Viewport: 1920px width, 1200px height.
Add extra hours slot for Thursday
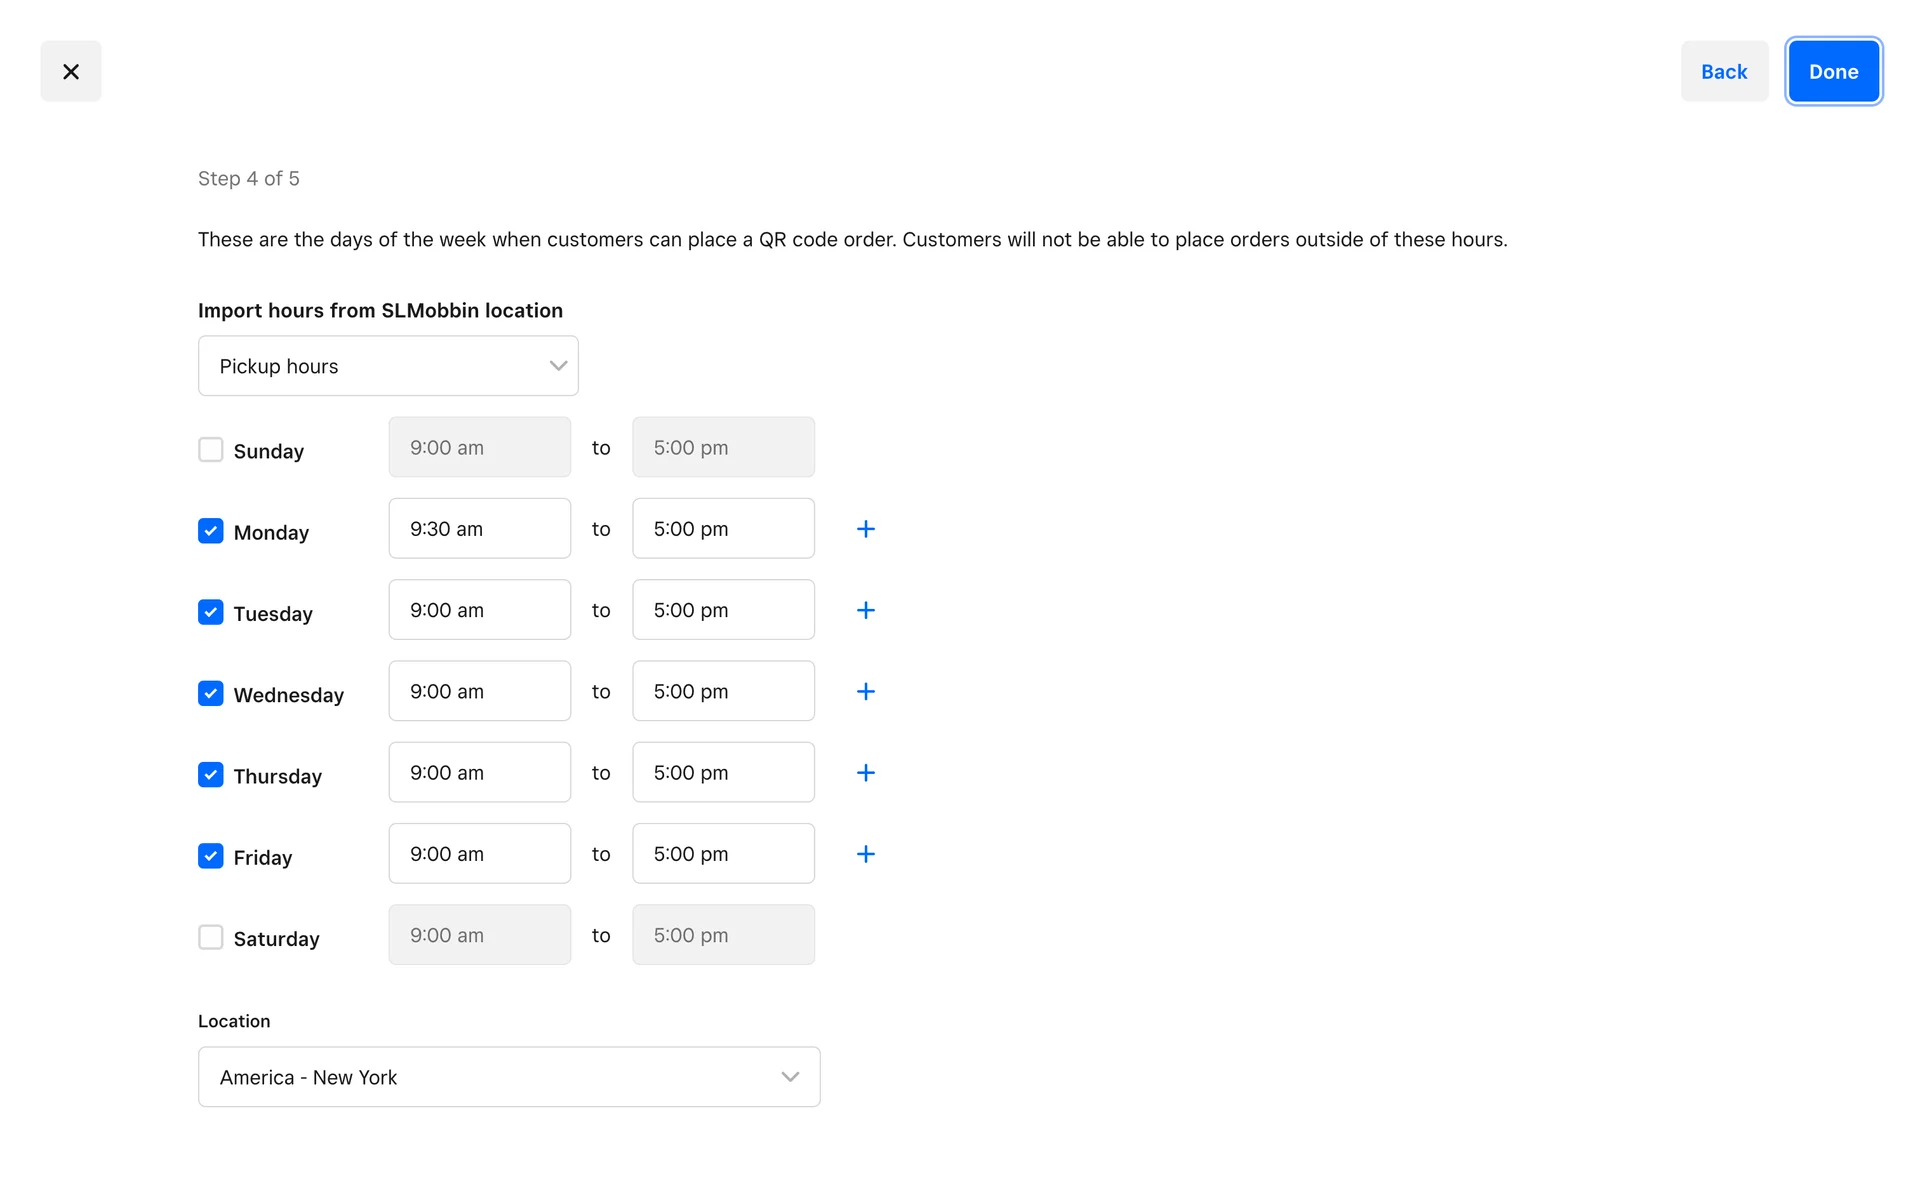click(x=866, y=773)
